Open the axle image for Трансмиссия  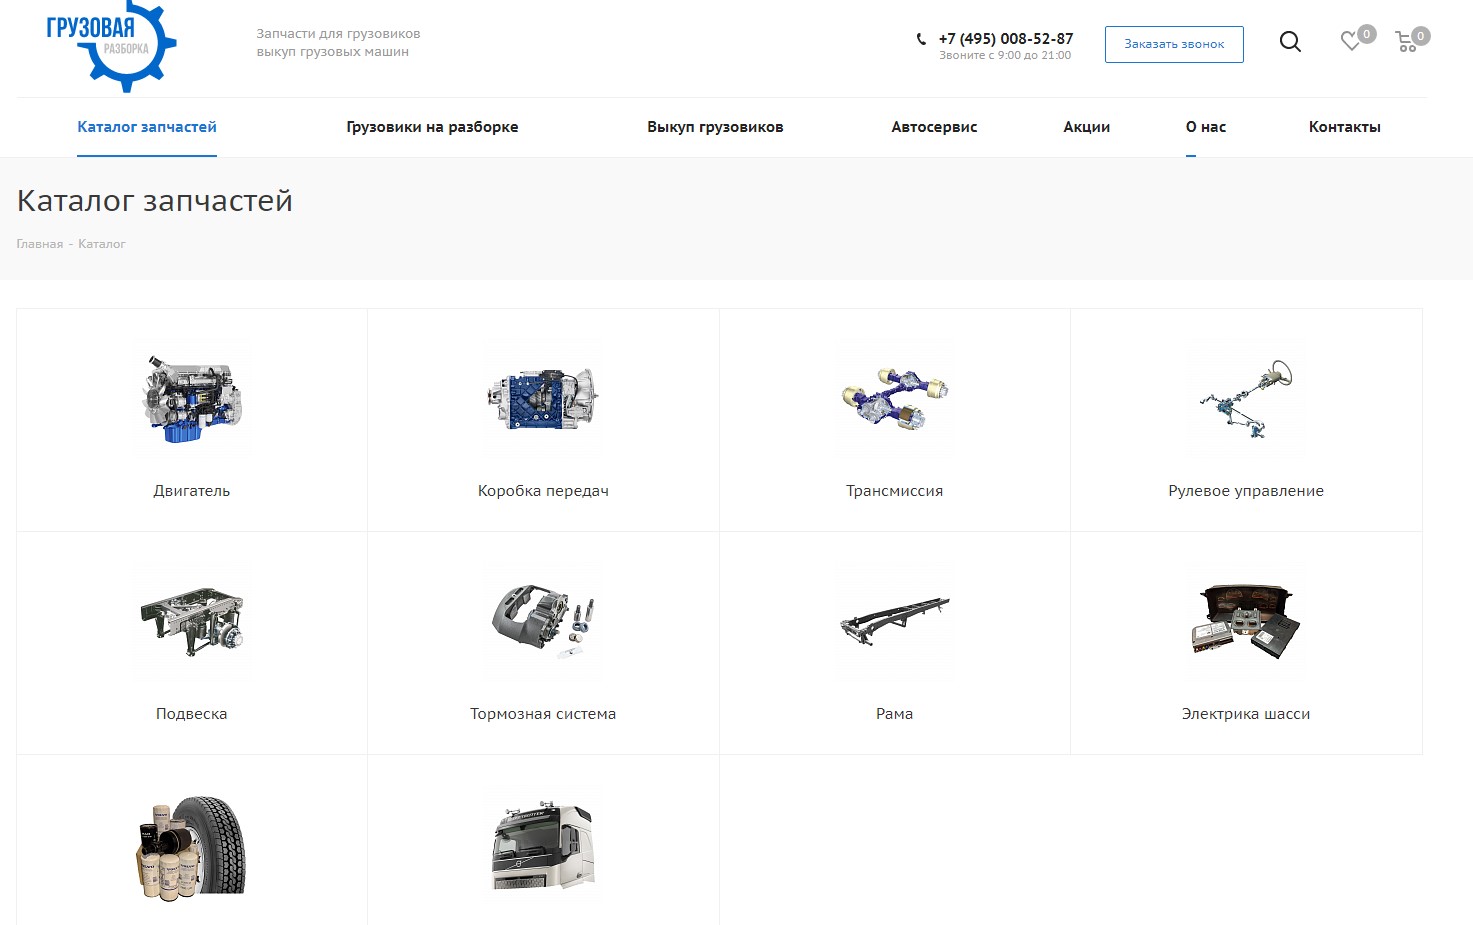tap(895, 399)
